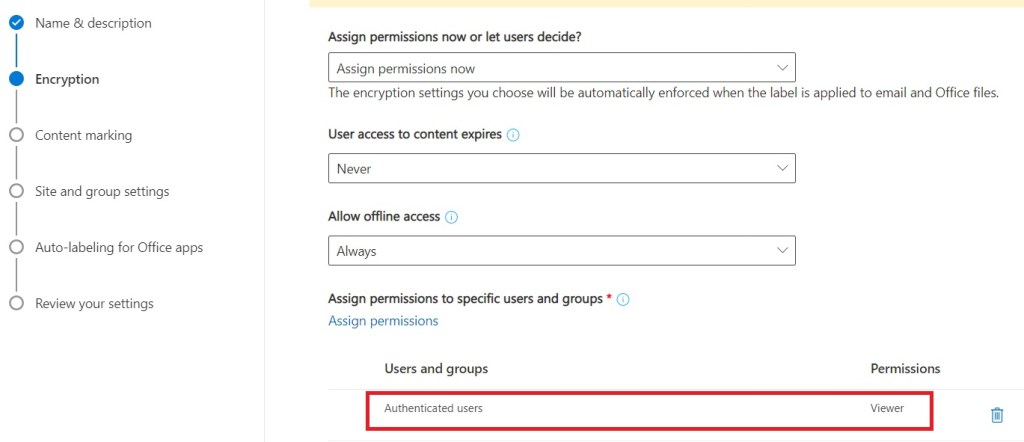Click info icon next to Allow offline access
Screen dimensions: 1024x442
[451, 217]
